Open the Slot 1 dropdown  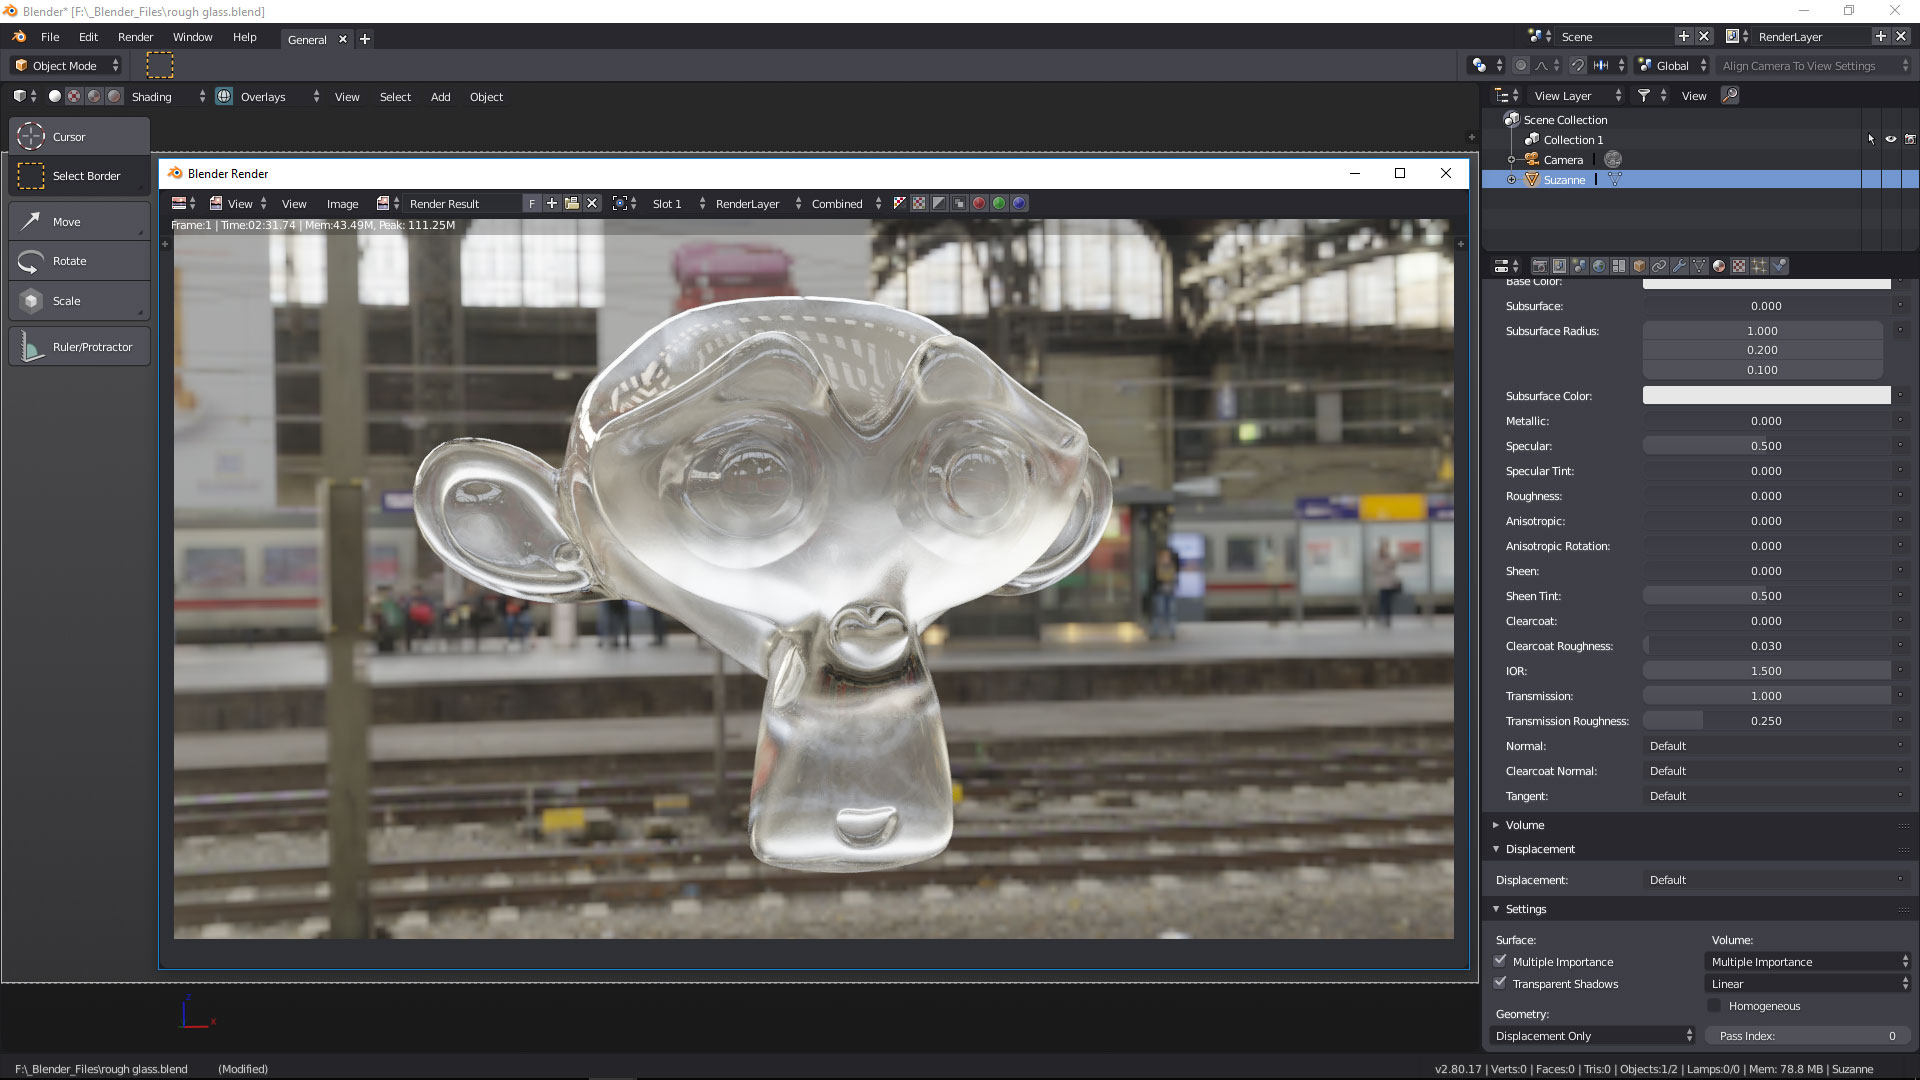(x=678, y=203)
